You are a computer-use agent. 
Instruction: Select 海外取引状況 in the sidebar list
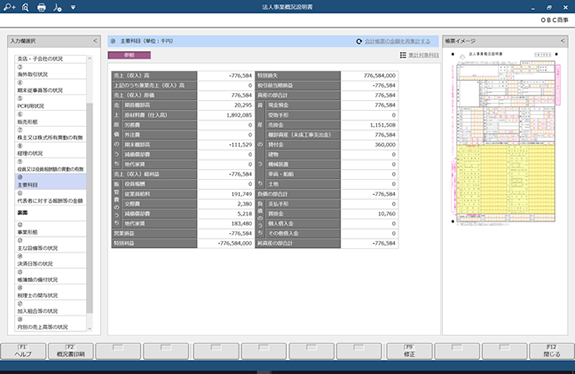51,71
